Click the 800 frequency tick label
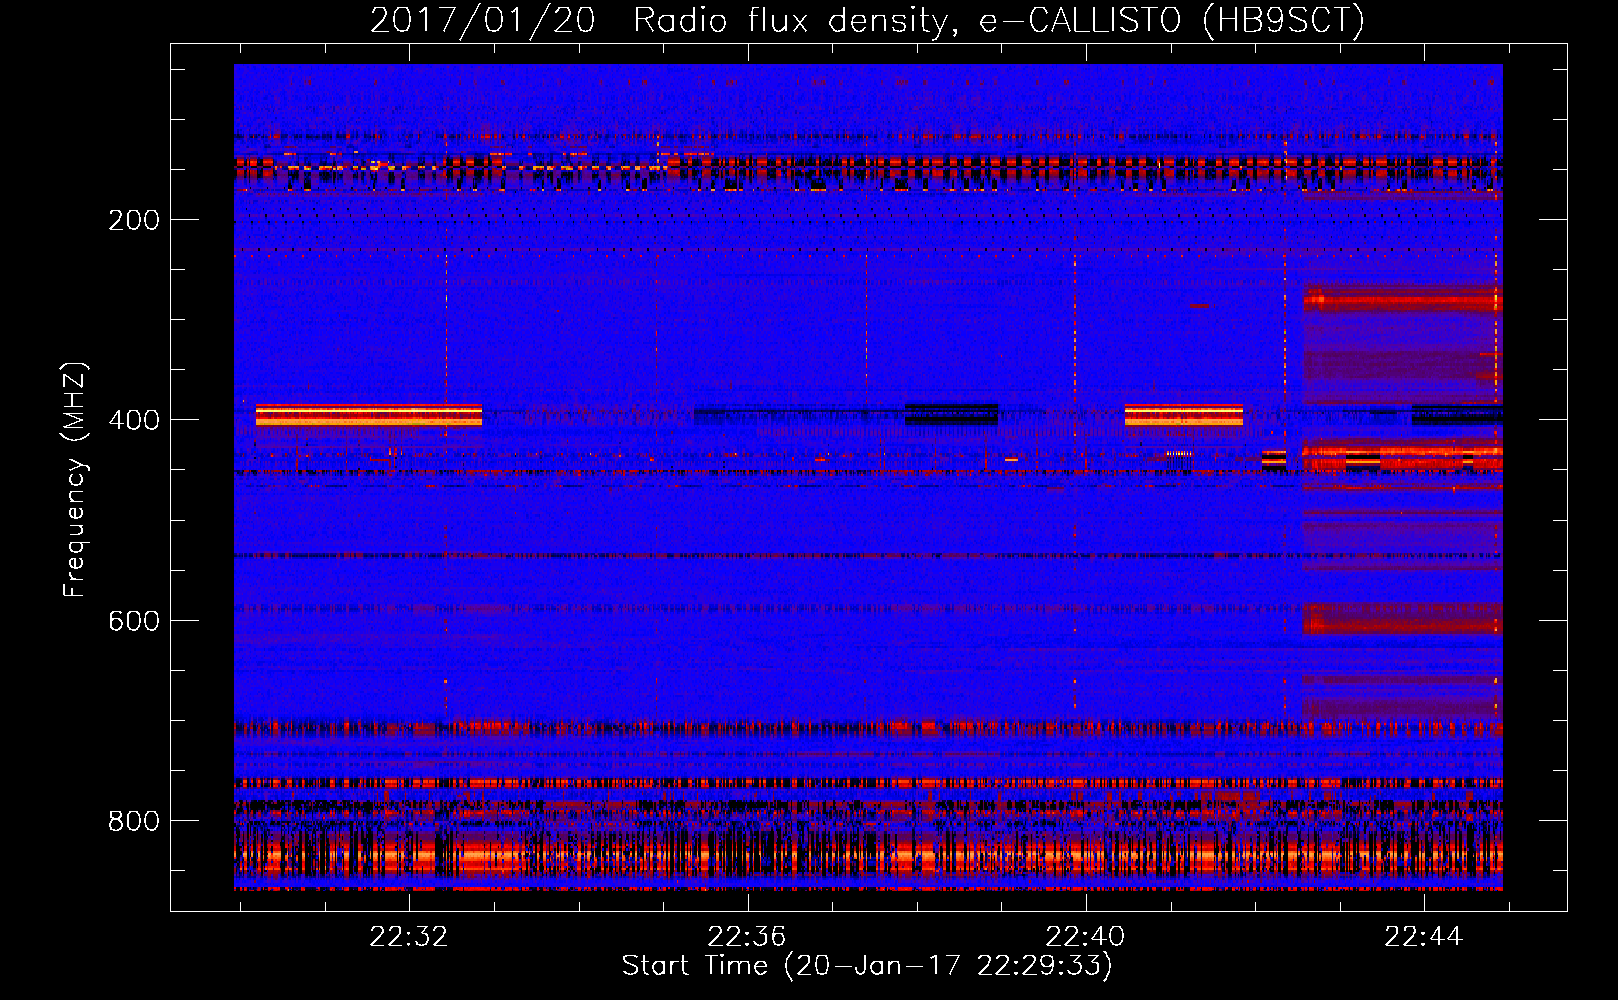Screen dimensions: 1618x1000 tap(134, 821)
